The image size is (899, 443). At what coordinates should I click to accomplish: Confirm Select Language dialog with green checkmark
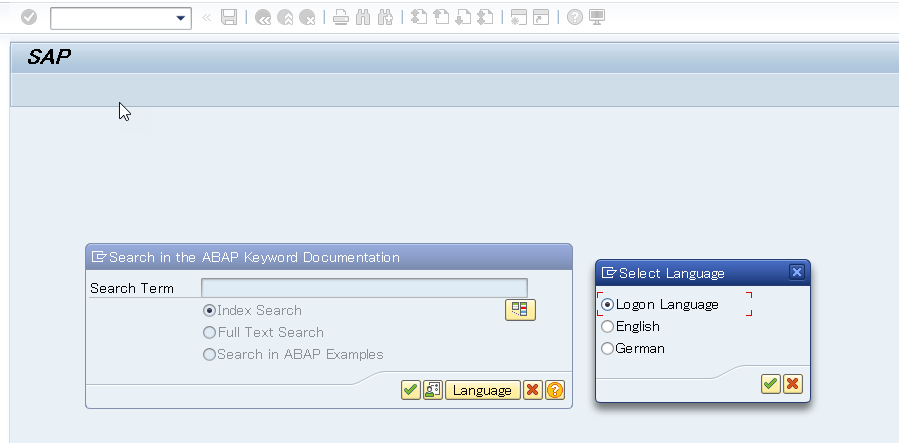(771, 383)
